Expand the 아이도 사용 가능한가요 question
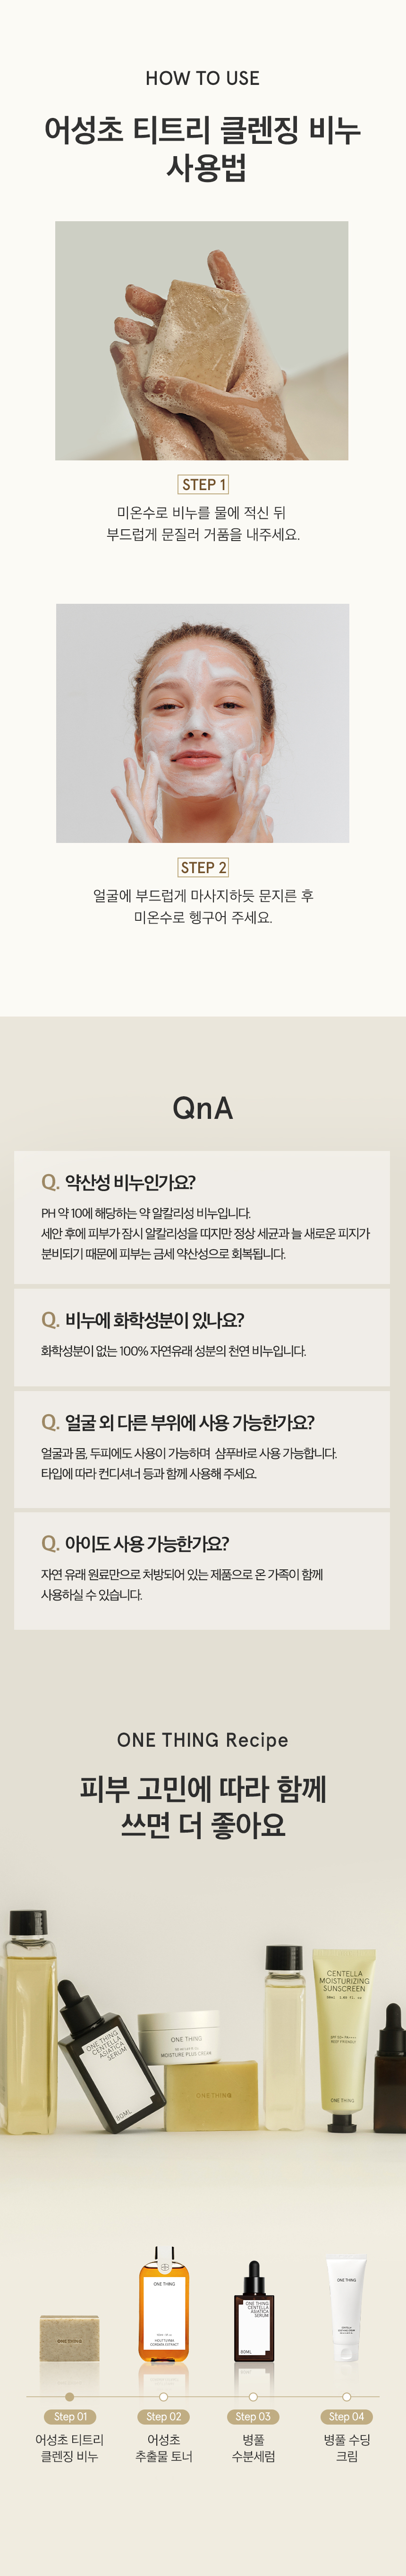406x2576 pixels. pyautogui.click(x=202, y=1570)
